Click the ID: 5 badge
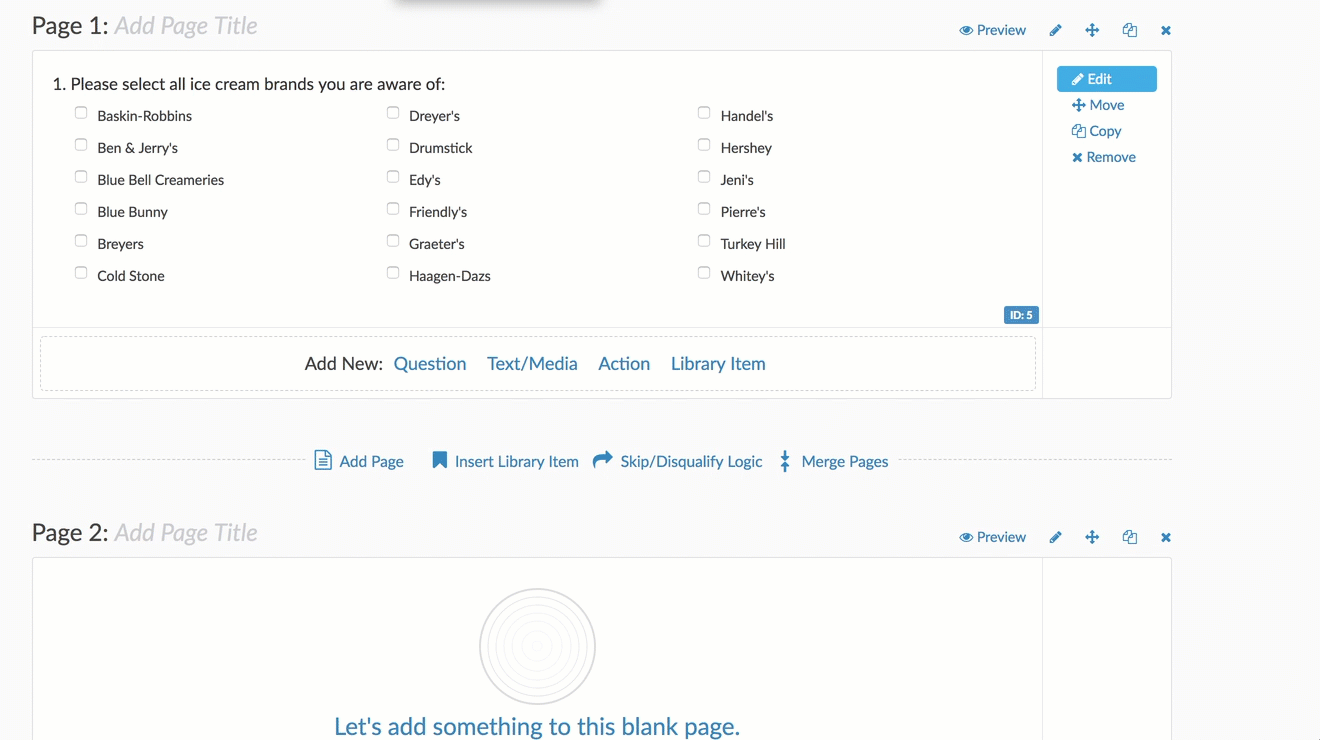The width and height of the screenshot is (1320, 740). [1021, 315]
